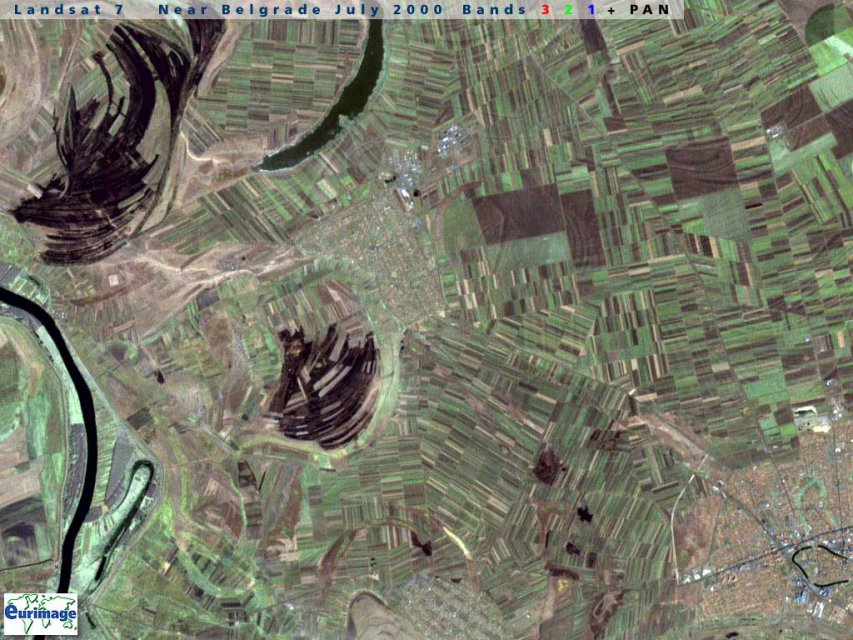Image resolution: width=853 pixels, height=640 pixels.
Task: Click the red band number "3"
Action: coord(546,9)
